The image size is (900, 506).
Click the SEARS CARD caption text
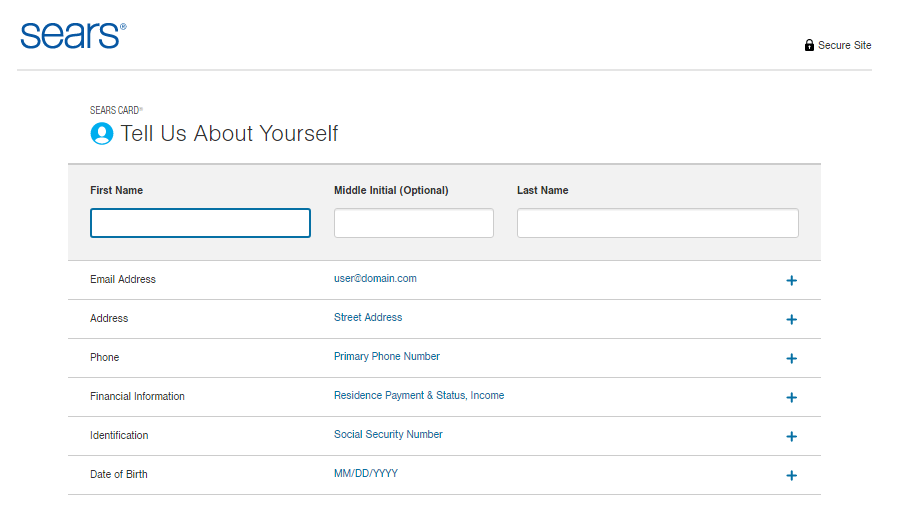pyautogui.click(x=116, y=110)
